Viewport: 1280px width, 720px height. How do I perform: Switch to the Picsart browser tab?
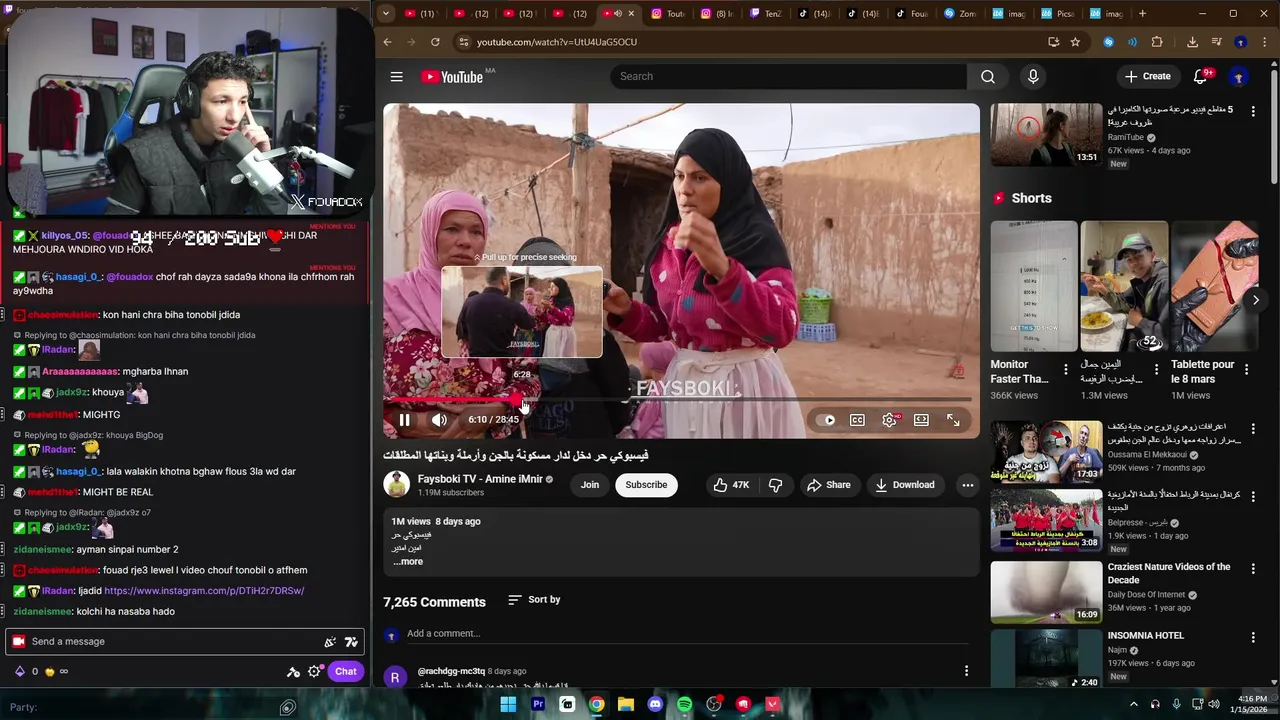[x=1058, y=14]
